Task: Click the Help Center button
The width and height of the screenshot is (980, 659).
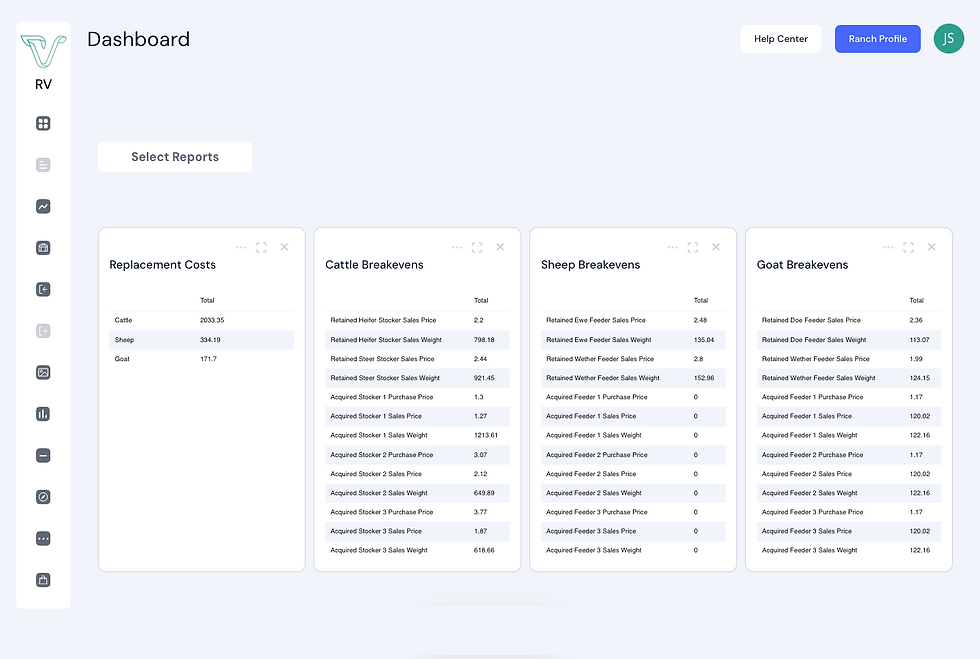Action: 780,39
